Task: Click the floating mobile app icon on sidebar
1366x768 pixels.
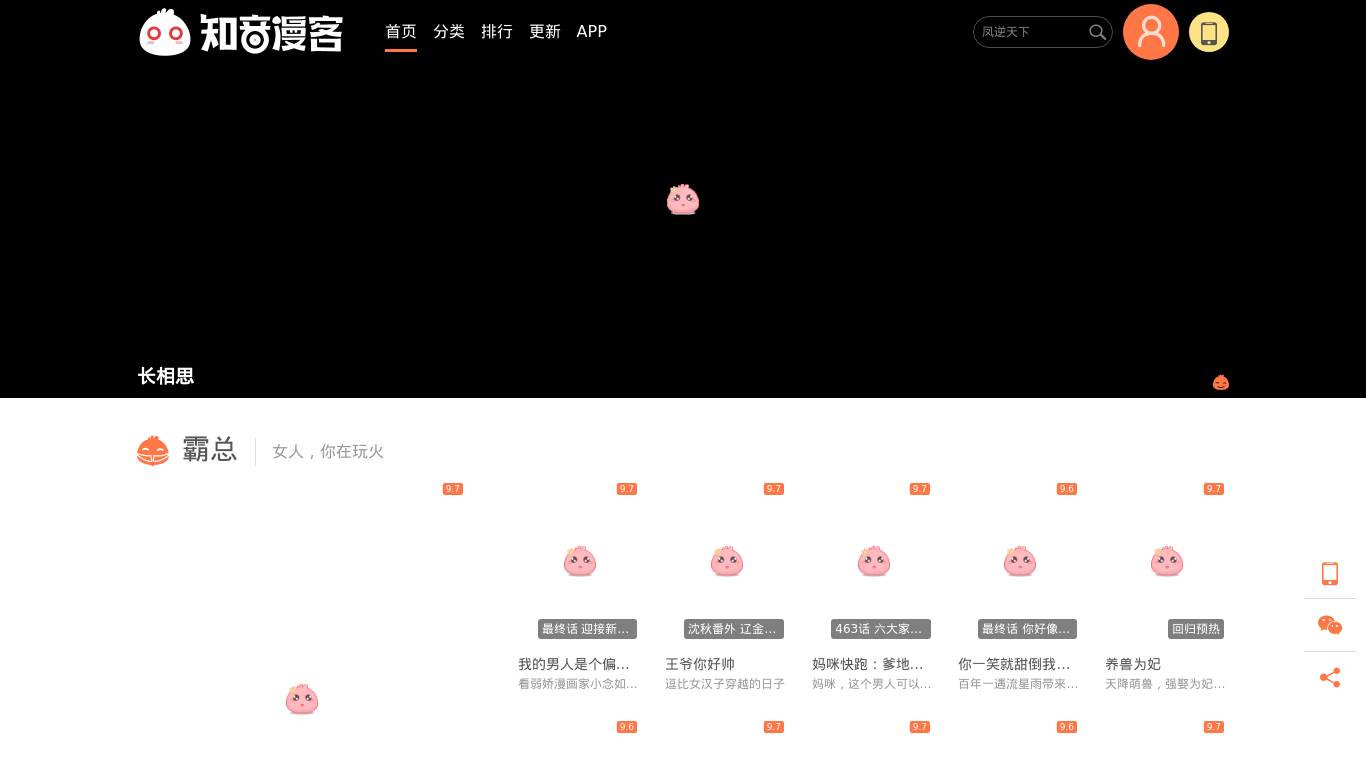Action: click(1330, 574)
